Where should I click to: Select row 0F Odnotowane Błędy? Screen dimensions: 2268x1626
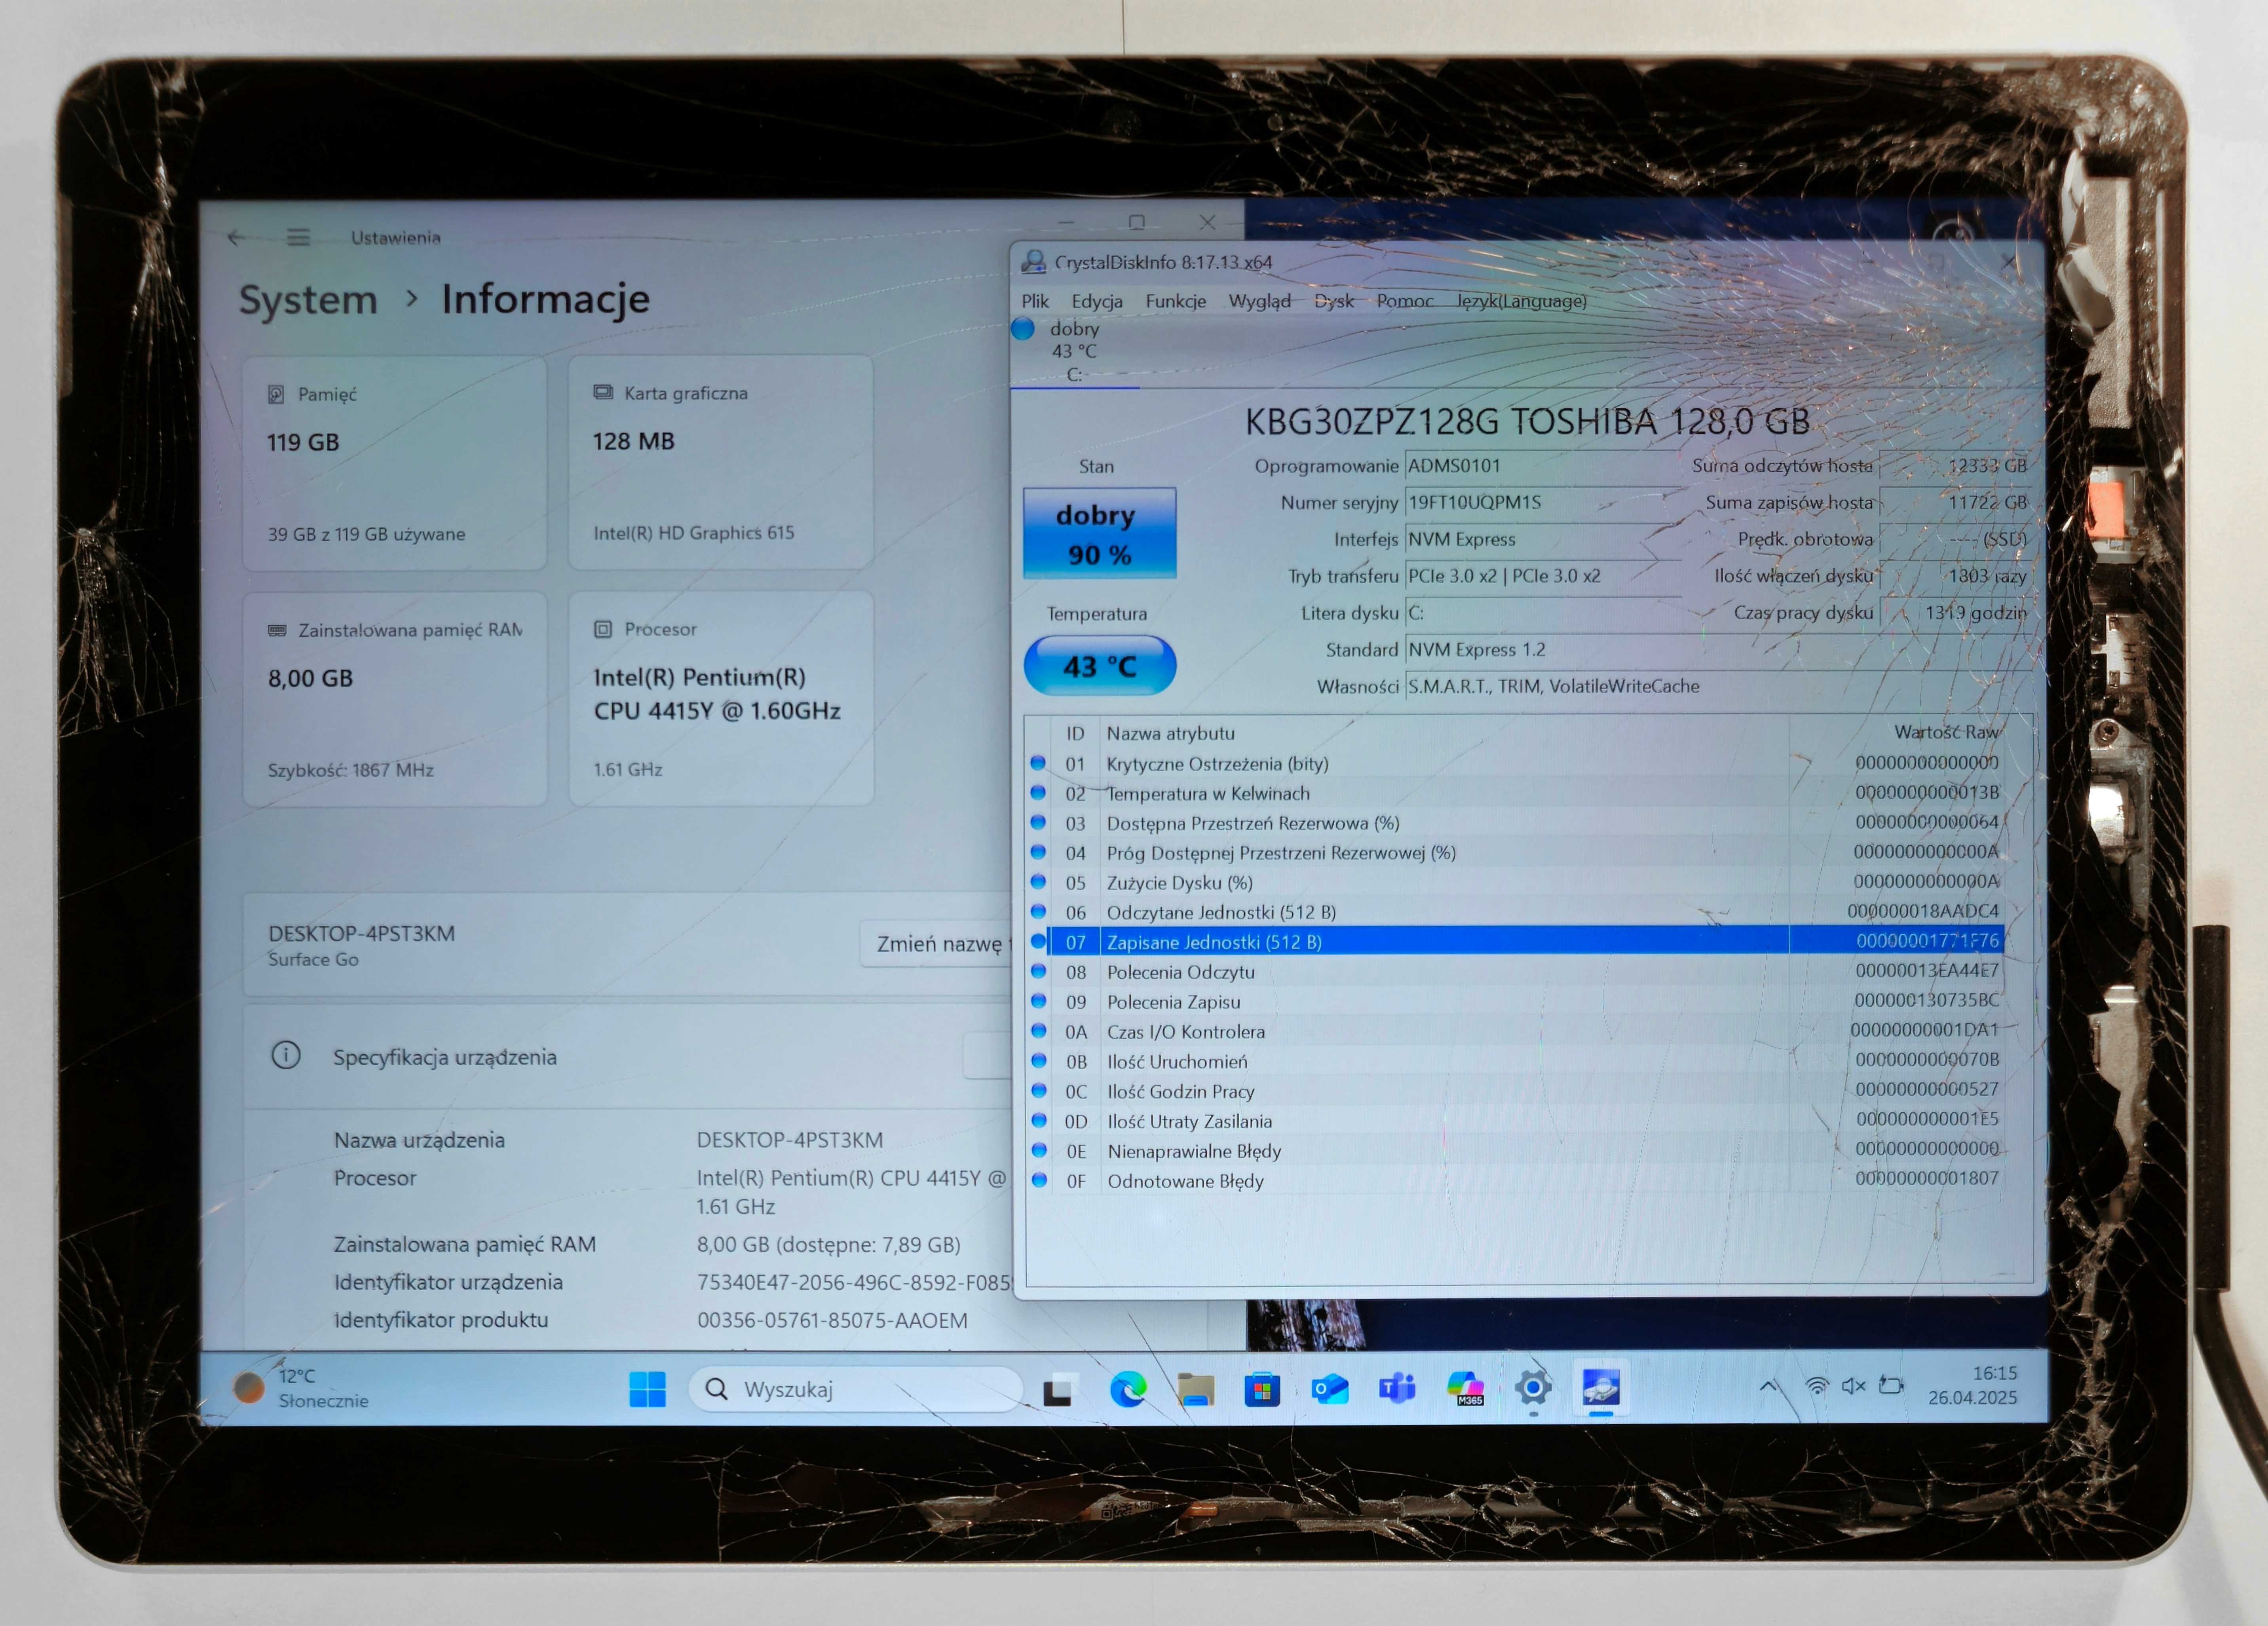1515,1181
